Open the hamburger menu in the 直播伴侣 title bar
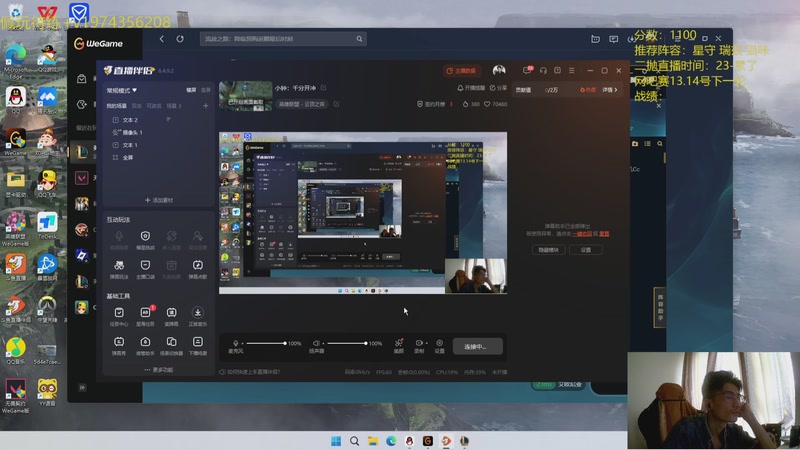Screen dimensions: 800x450 (x=571, y=70)
